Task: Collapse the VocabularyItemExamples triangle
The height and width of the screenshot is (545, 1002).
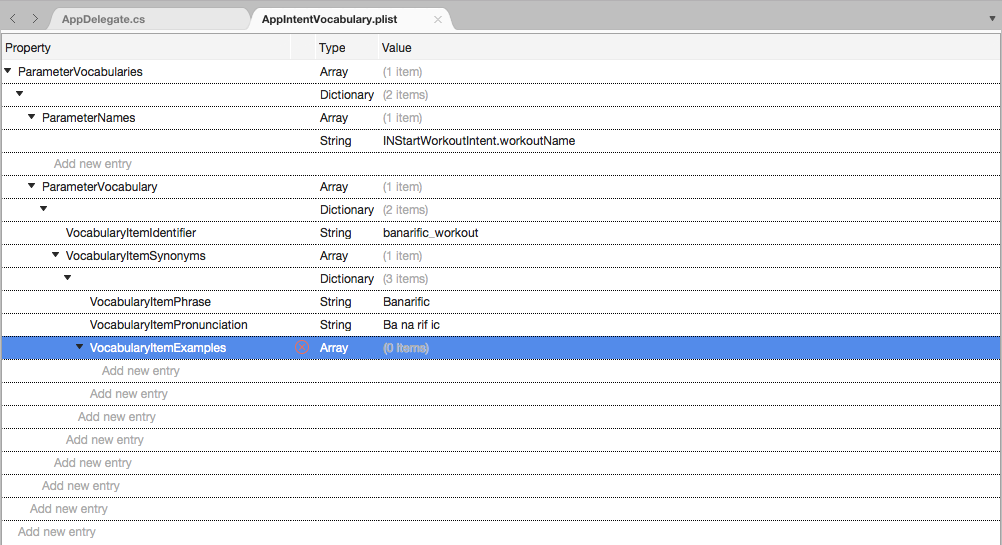Action: (x=79, y=347)
